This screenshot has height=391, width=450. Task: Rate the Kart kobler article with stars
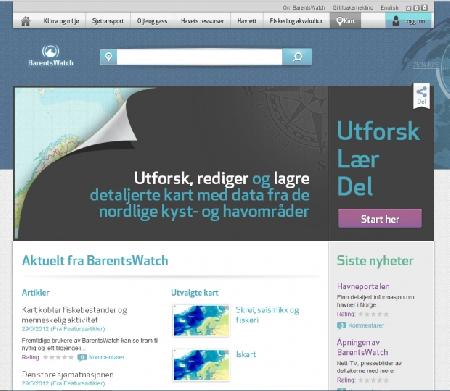(58, 357)
